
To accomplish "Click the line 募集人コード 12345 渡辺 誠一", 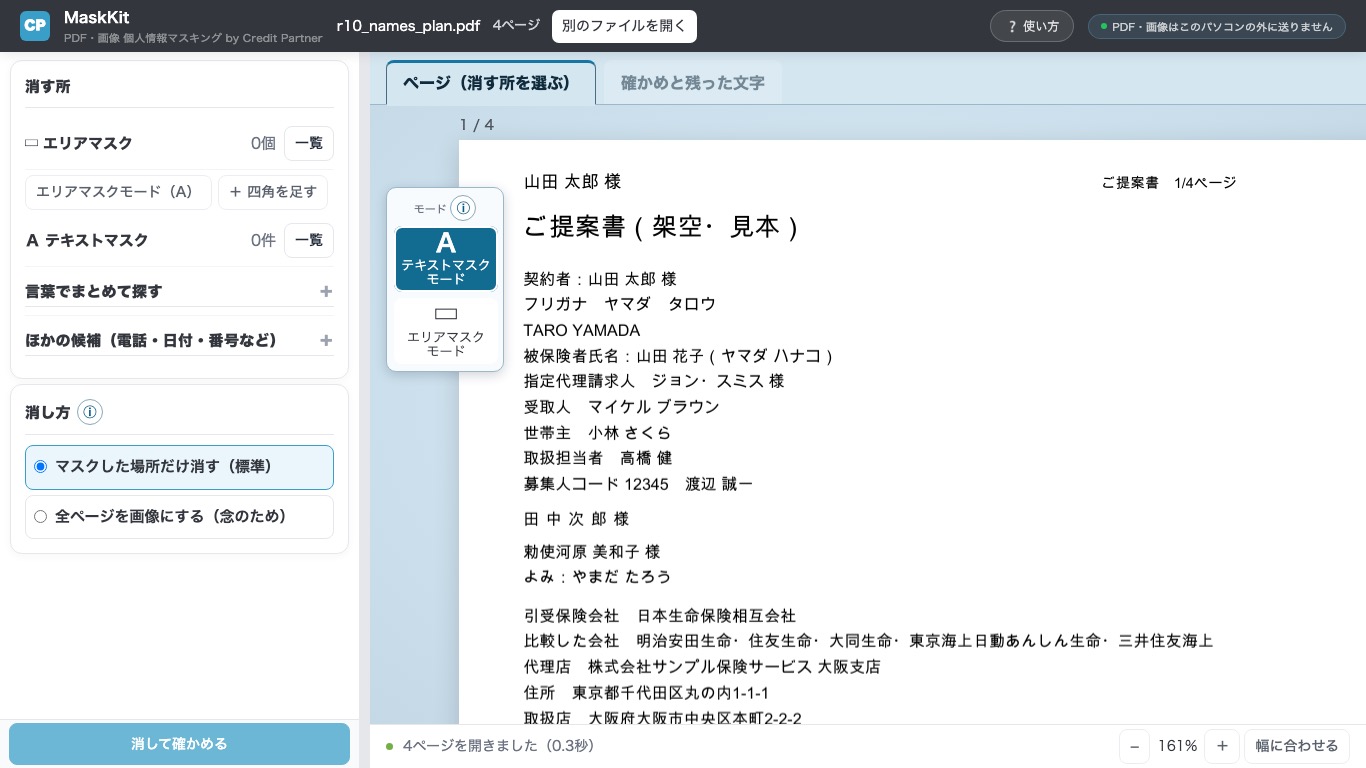I will pyautogui.click(x=638, y=484).
